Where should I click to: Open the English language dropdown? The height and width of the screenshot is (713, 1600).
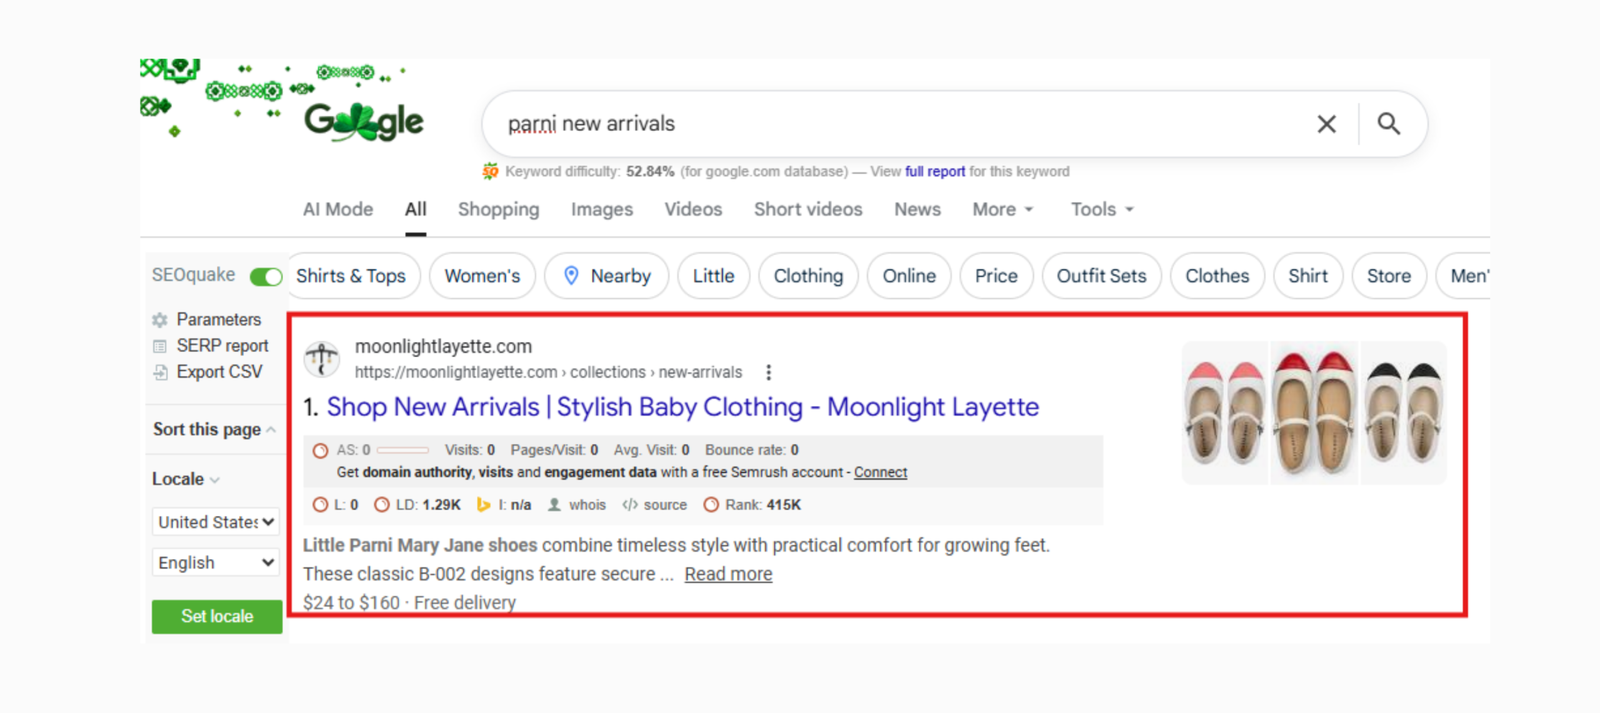[216, 563]
